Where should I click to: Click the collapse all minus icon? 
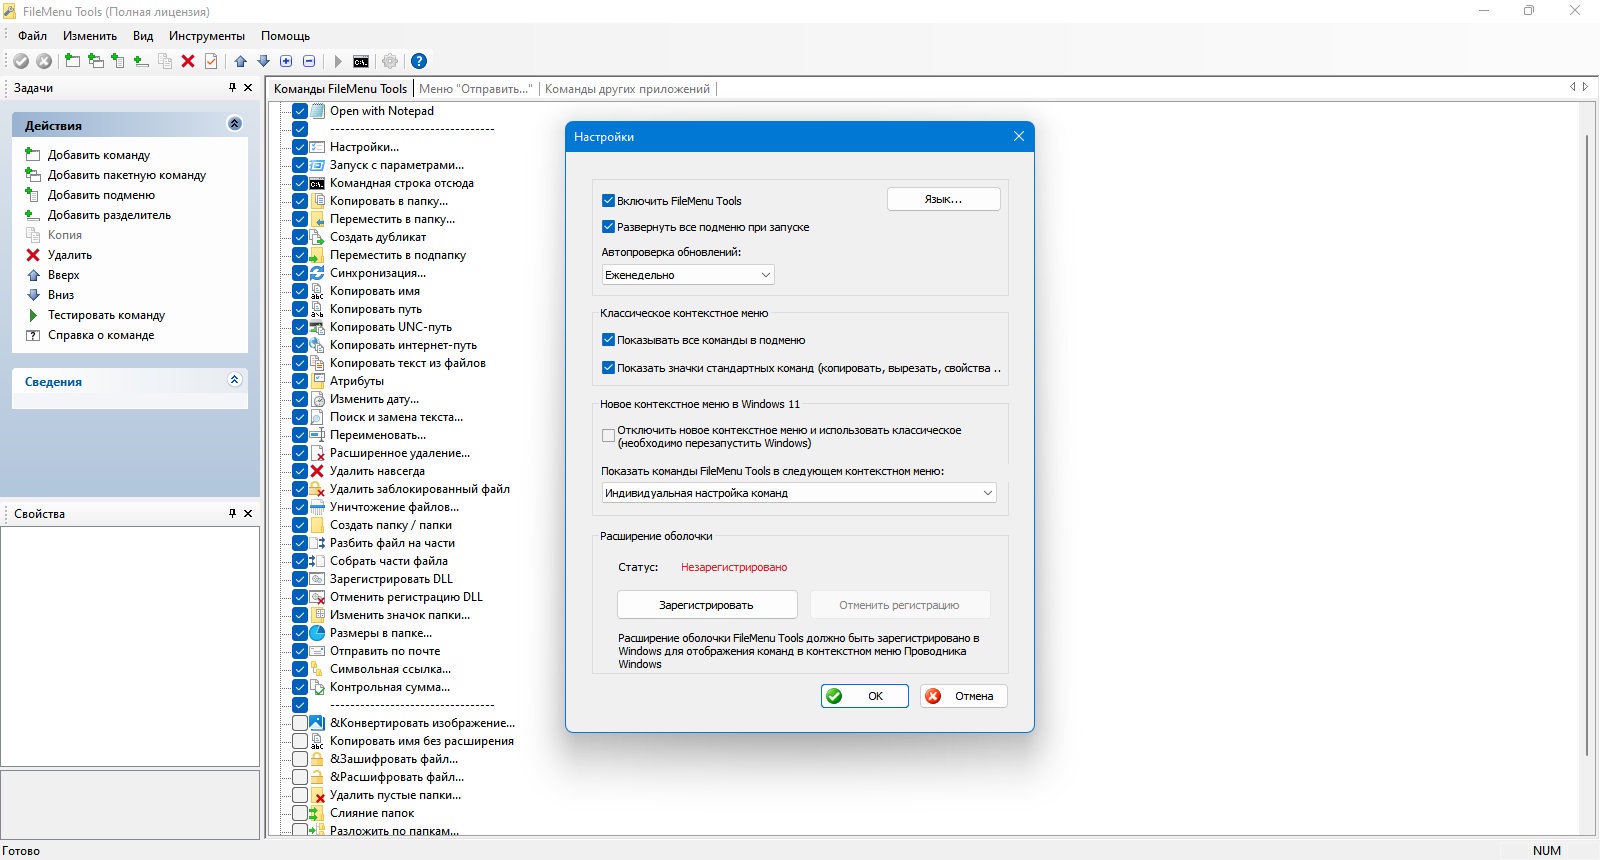click(309, 61)
